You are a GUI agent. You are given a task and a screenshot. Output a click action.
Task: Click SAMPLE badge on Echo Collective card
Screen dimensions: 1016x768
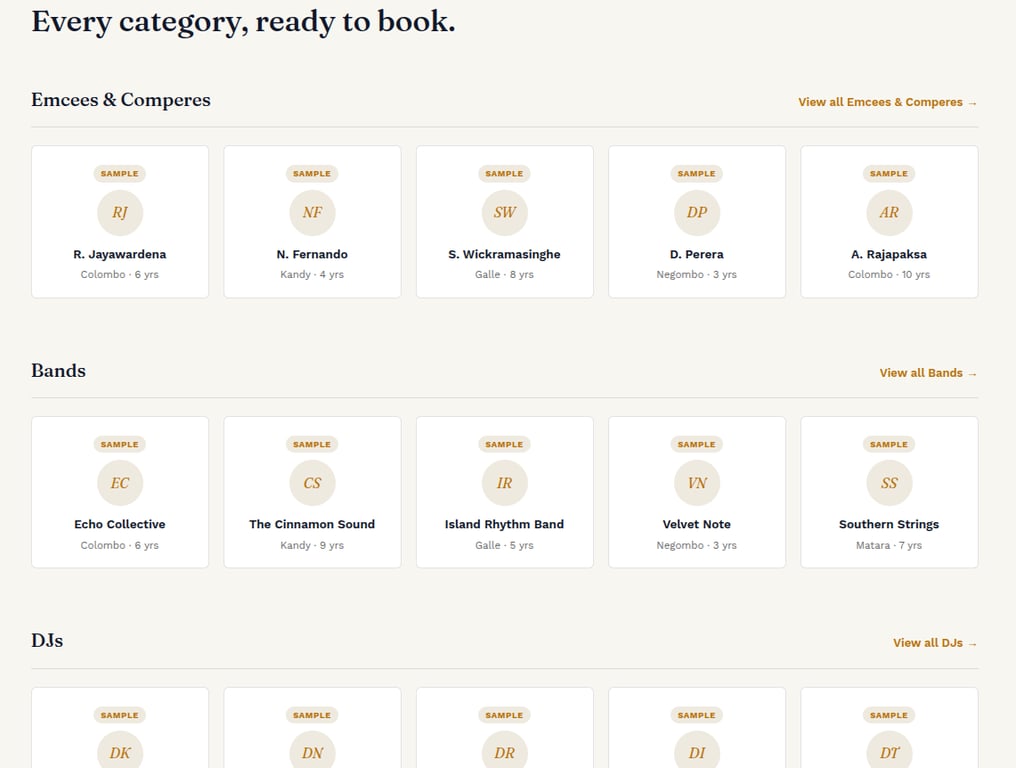120,445
